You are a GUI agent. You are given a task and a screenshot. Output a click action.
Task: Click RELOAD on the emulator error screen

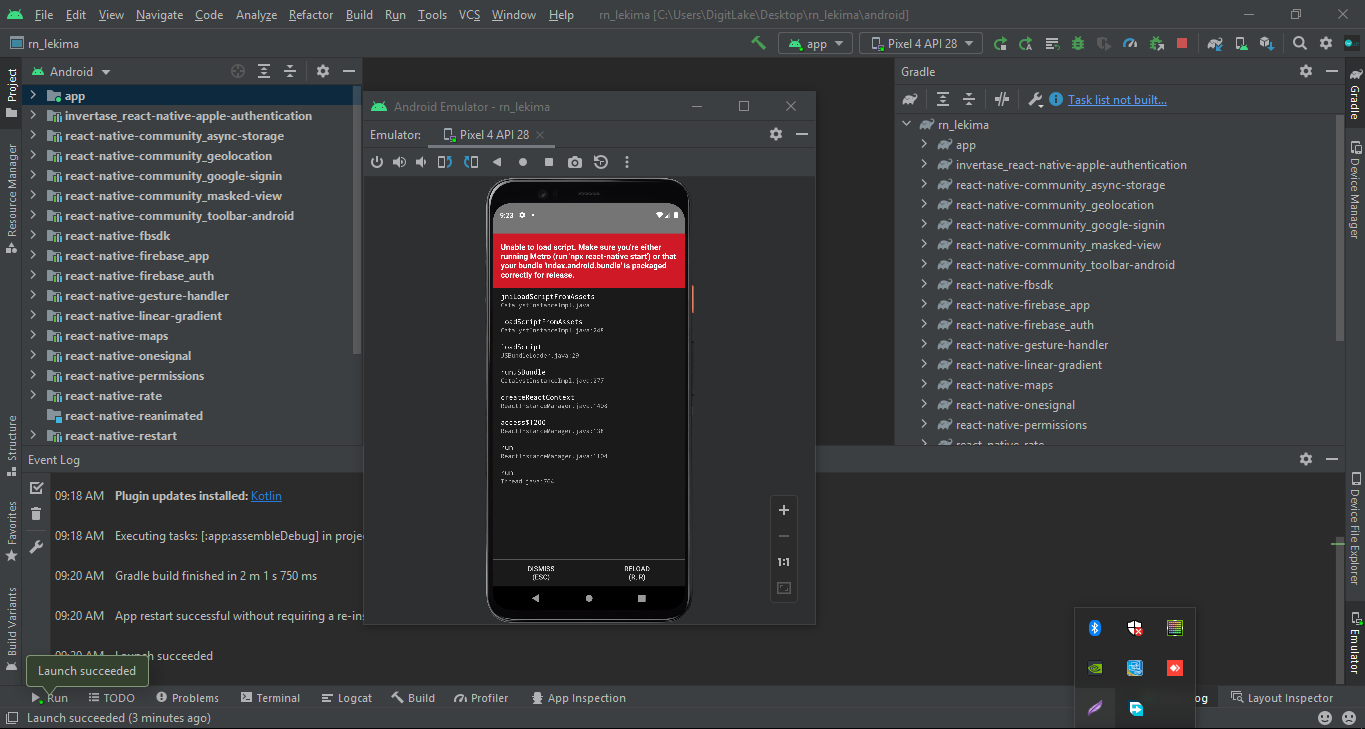[x=637, y=572]
